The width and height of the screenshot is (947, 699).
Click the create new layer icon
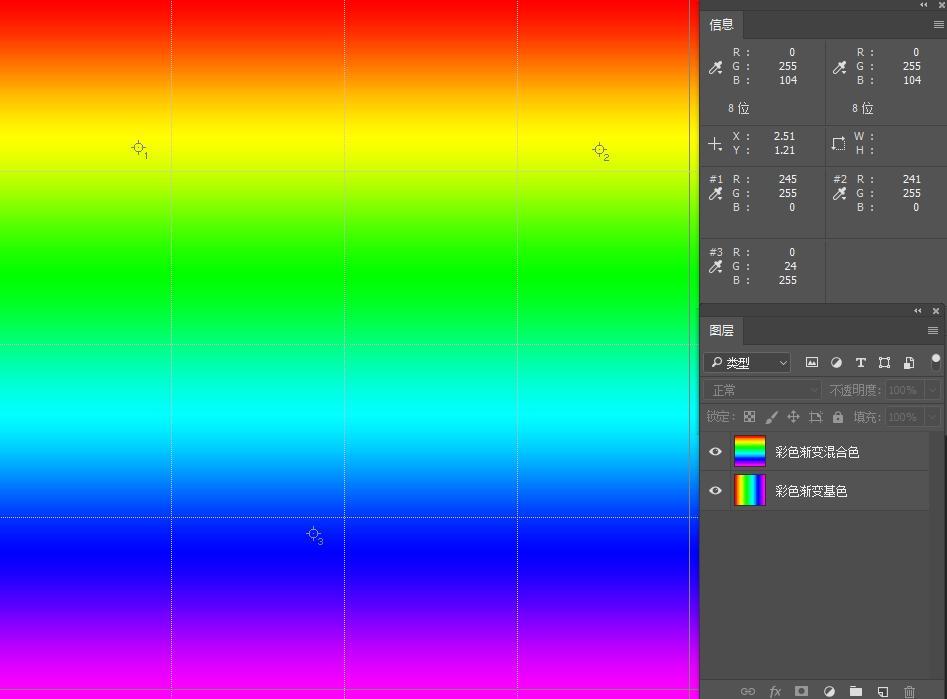pos(882,691)
